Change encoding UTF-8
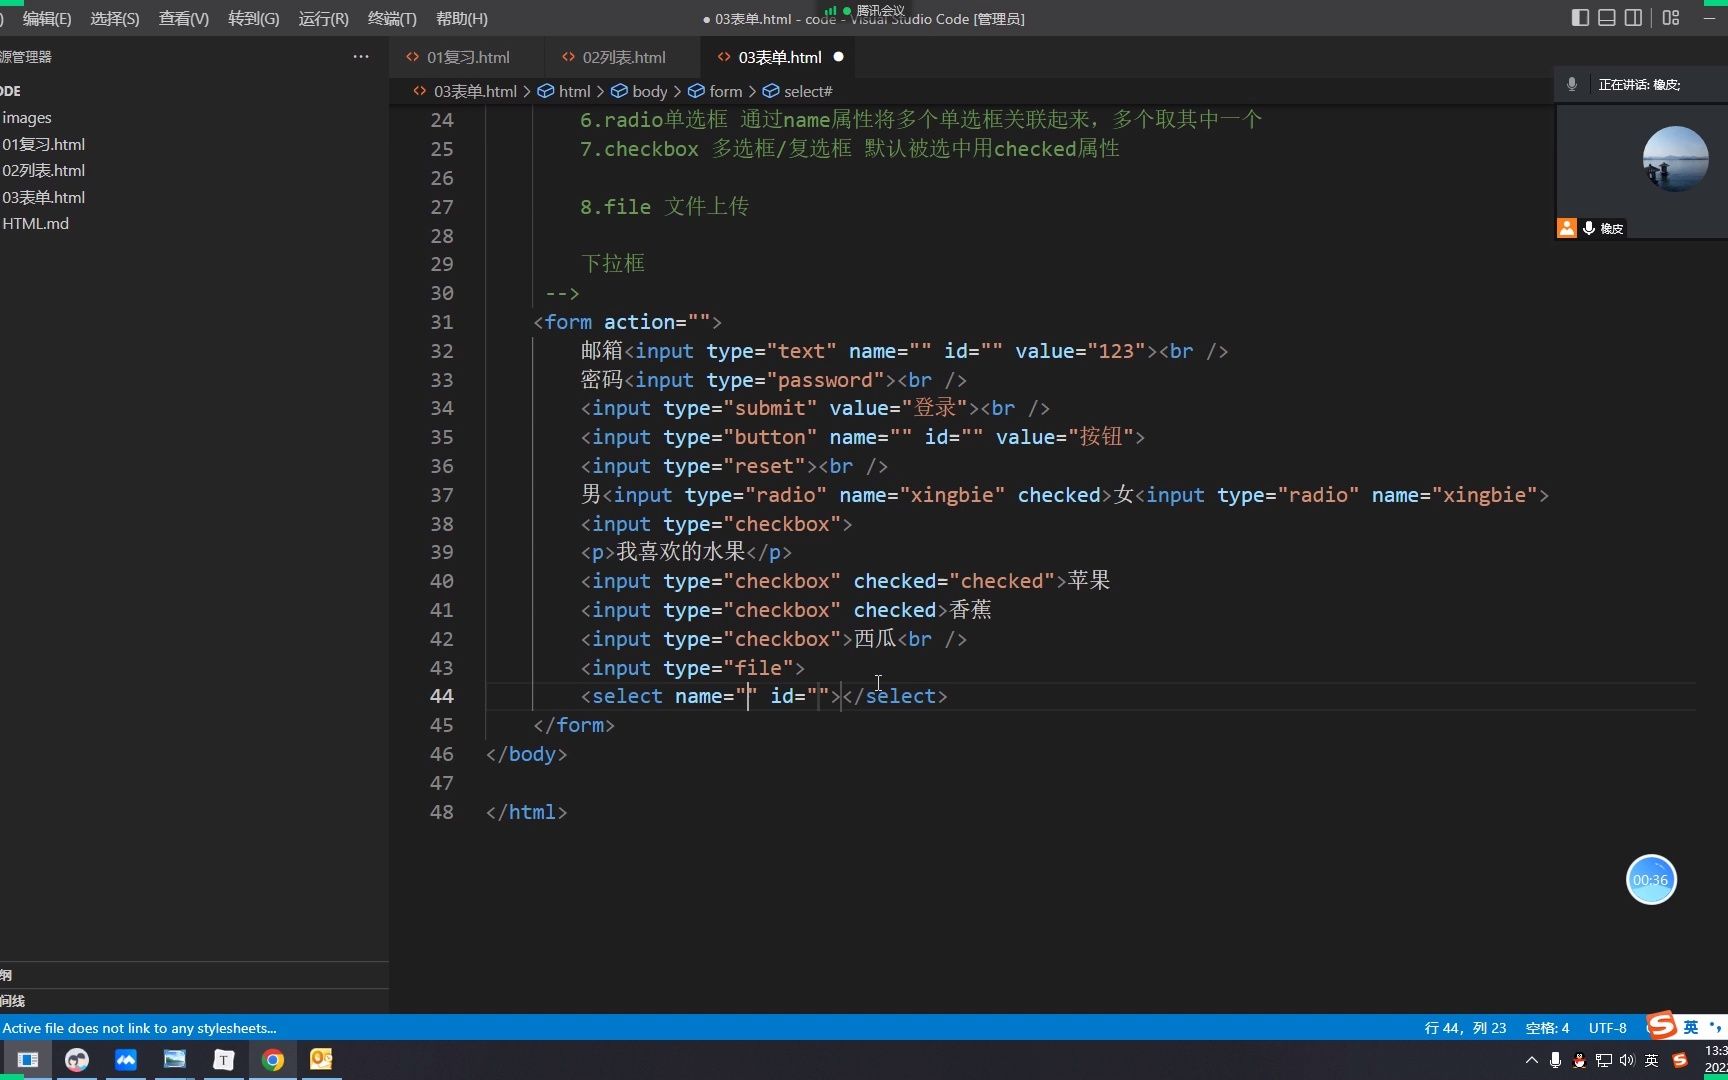This screenshot has width=1728, height=1080. point(1607,1028)
